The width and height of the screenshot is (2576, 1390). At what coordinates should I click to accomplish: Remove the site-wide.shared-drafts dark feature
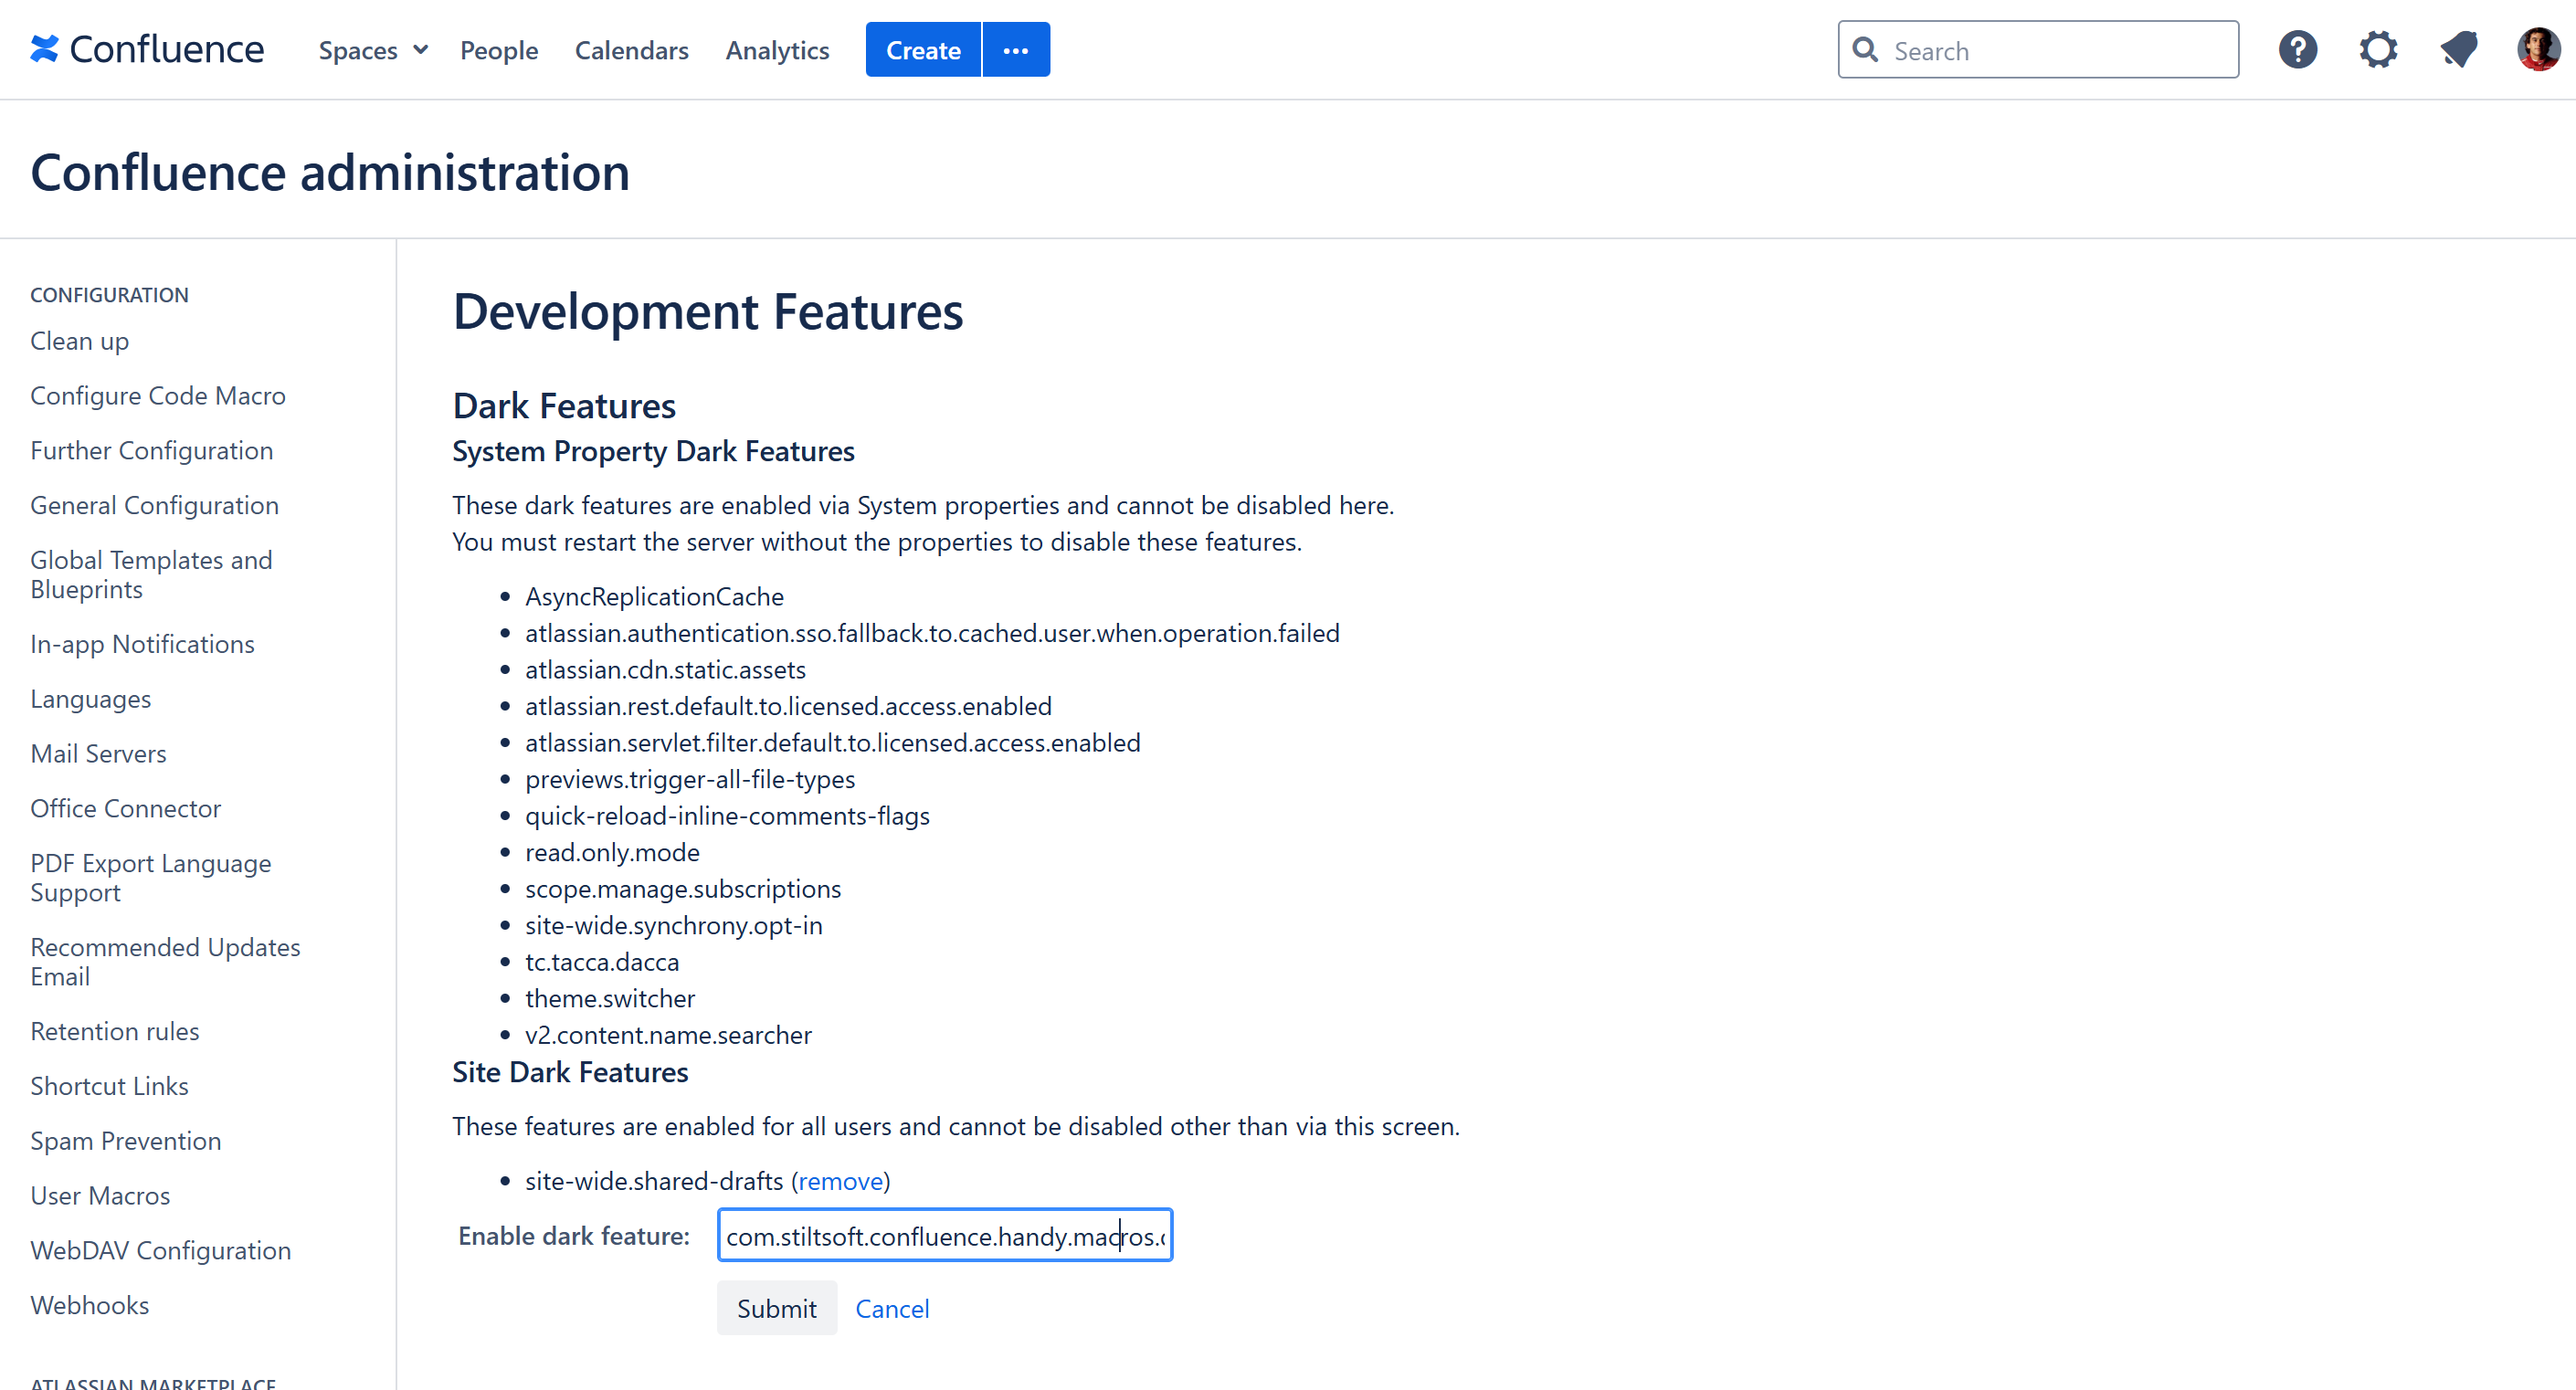pos(840,1181)
